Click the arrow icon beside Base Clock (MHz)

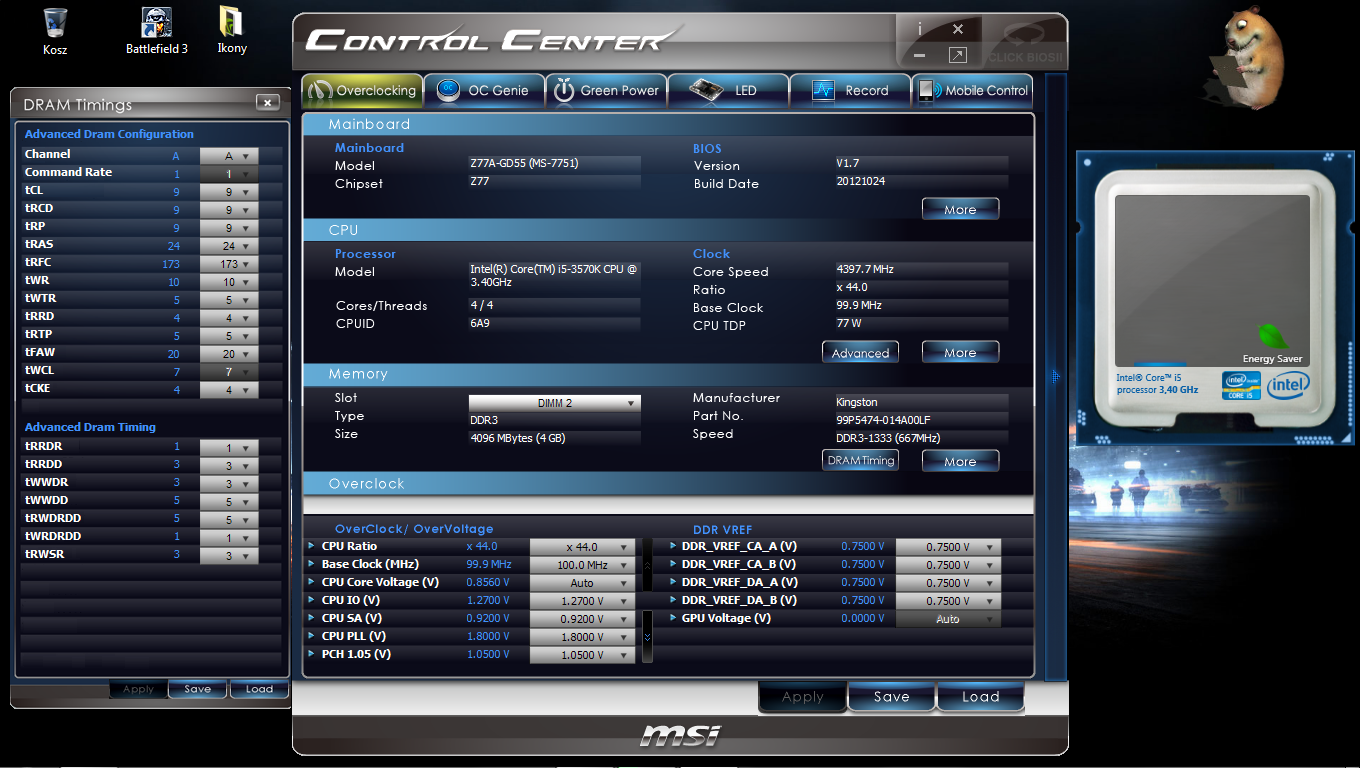coord(312,564)
